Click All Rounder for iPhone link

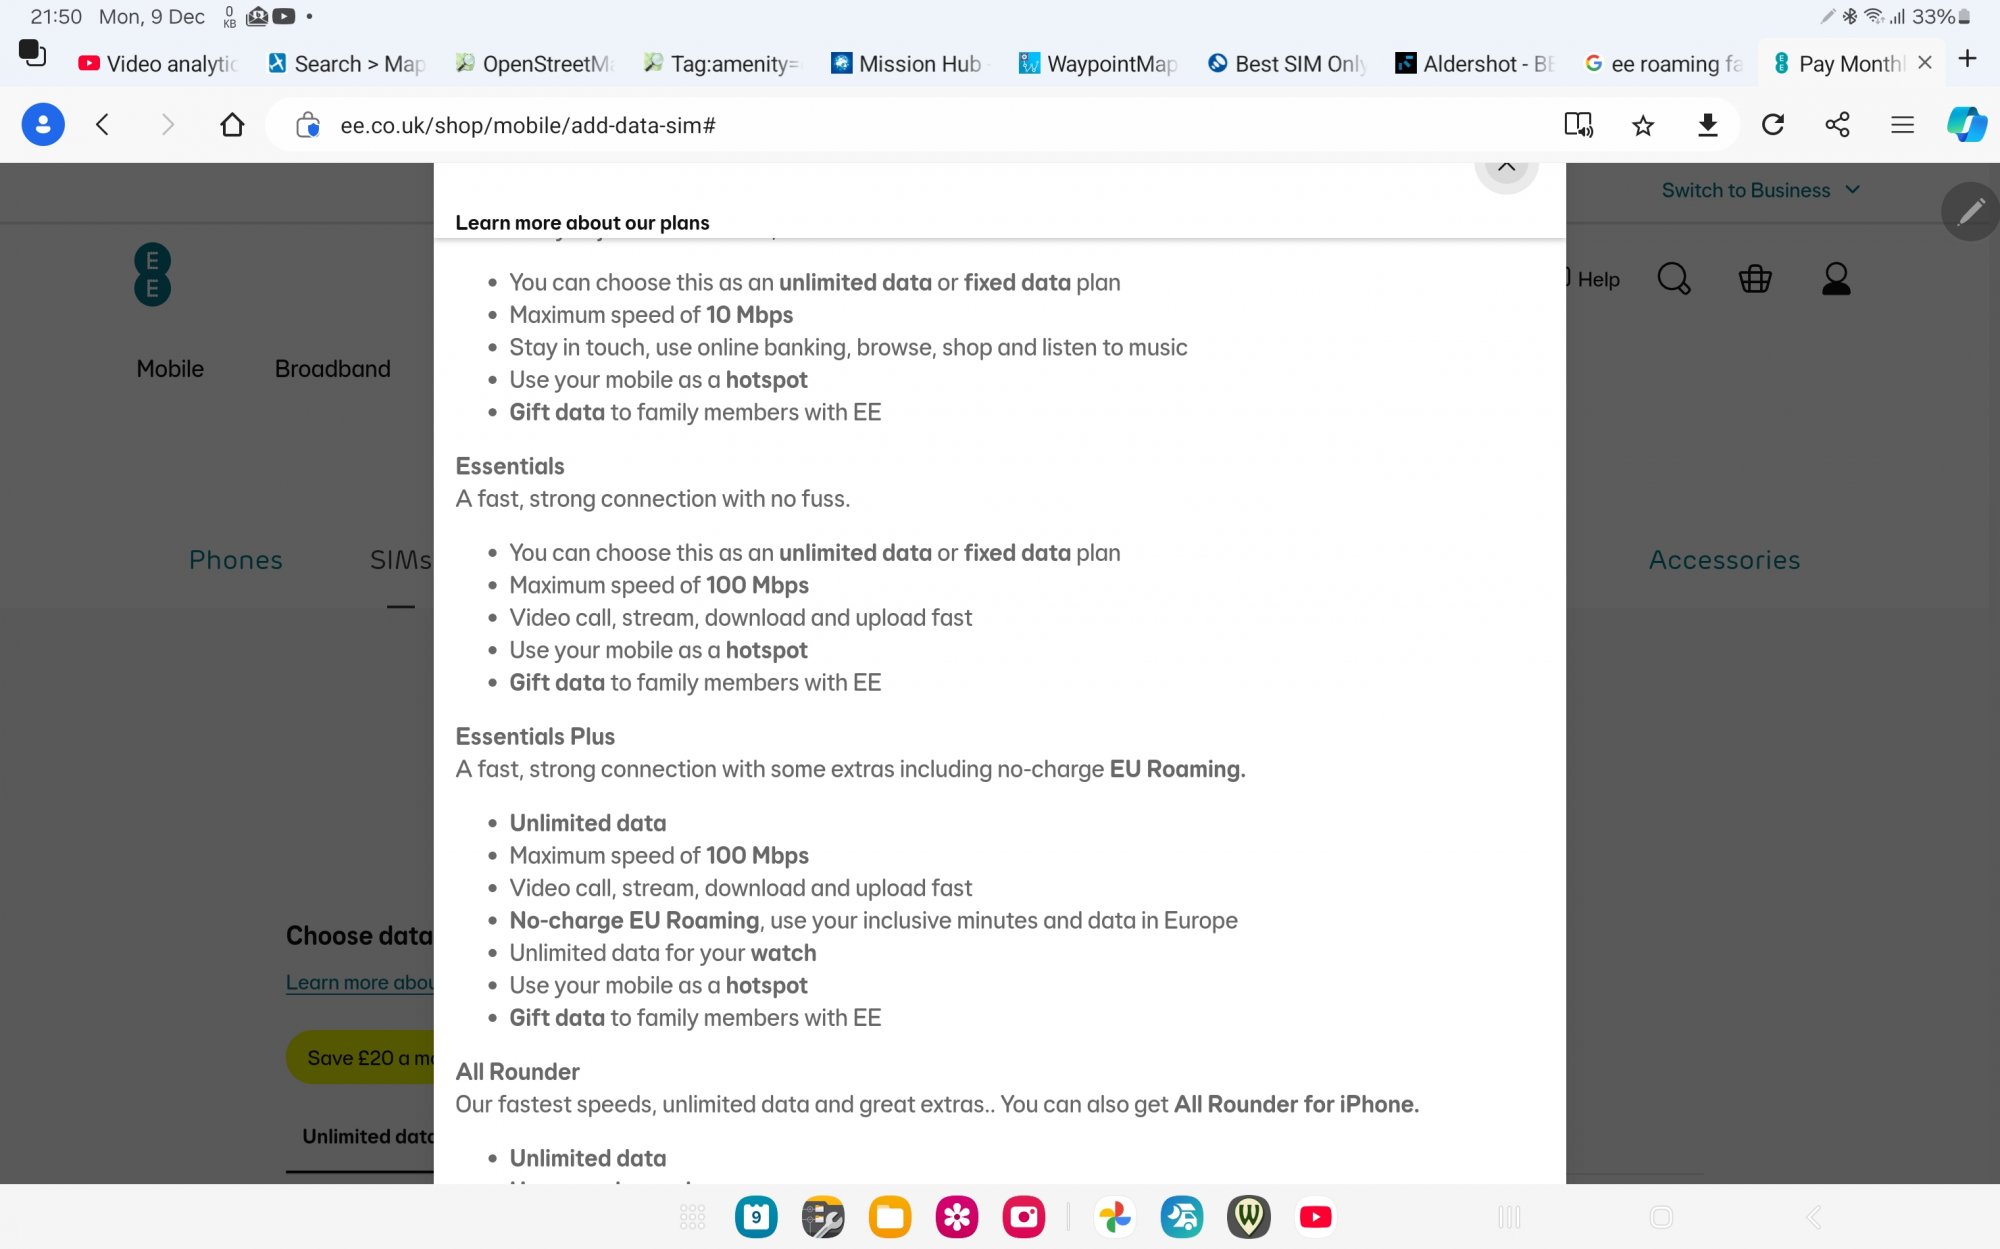[1292, 1102]
